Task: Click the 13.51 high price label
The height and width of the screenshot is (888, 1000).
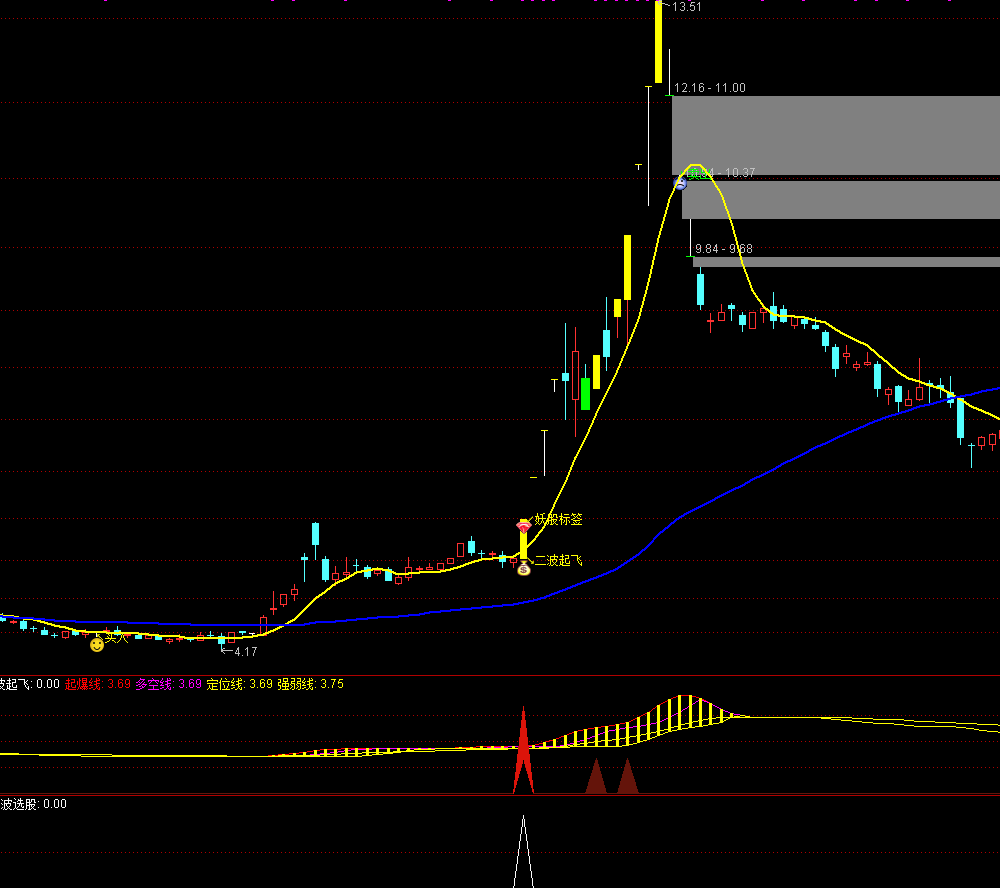Action: pos(687,7)
